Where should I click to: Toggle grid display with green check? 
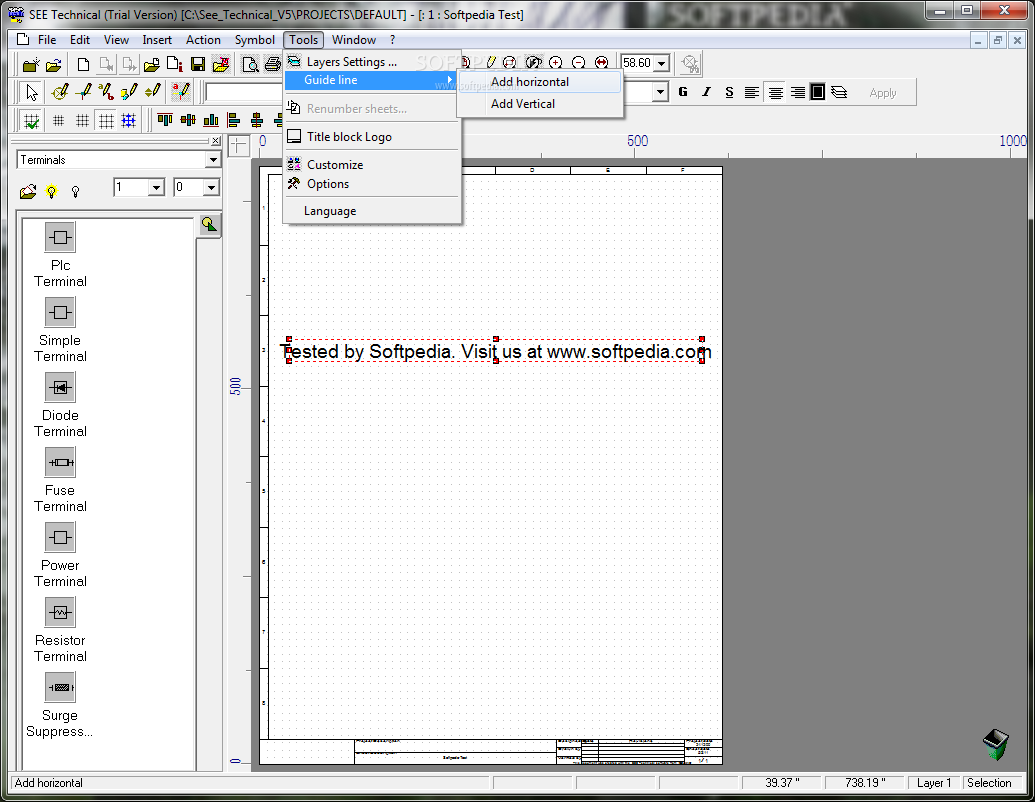(31, 121)
